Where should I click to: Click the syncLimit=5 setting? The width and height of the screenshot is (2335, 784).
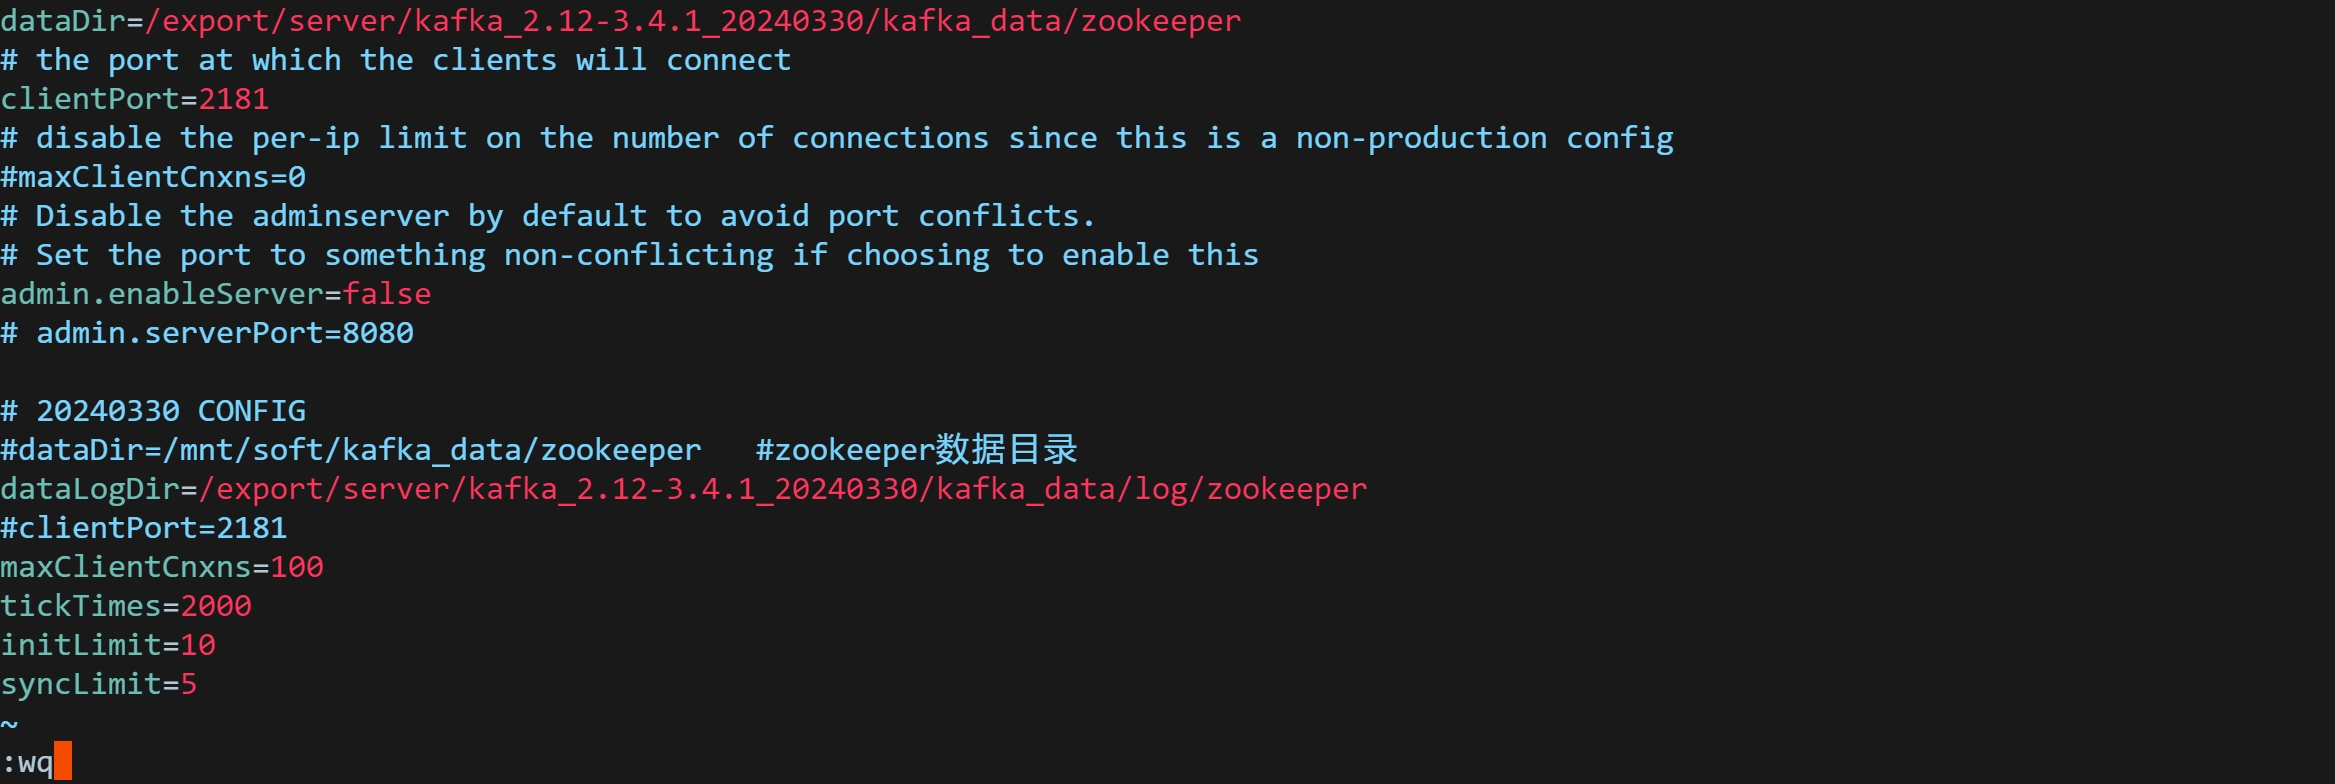pyautogui.click(x=99, y=685)
